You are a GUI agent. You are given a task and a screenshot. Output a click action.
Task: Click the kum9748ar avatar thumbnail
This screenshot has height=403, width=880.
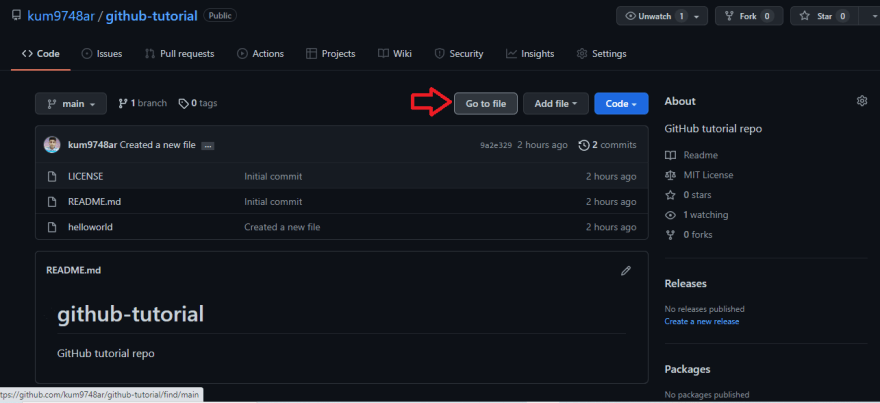click(x=52, y=145)
